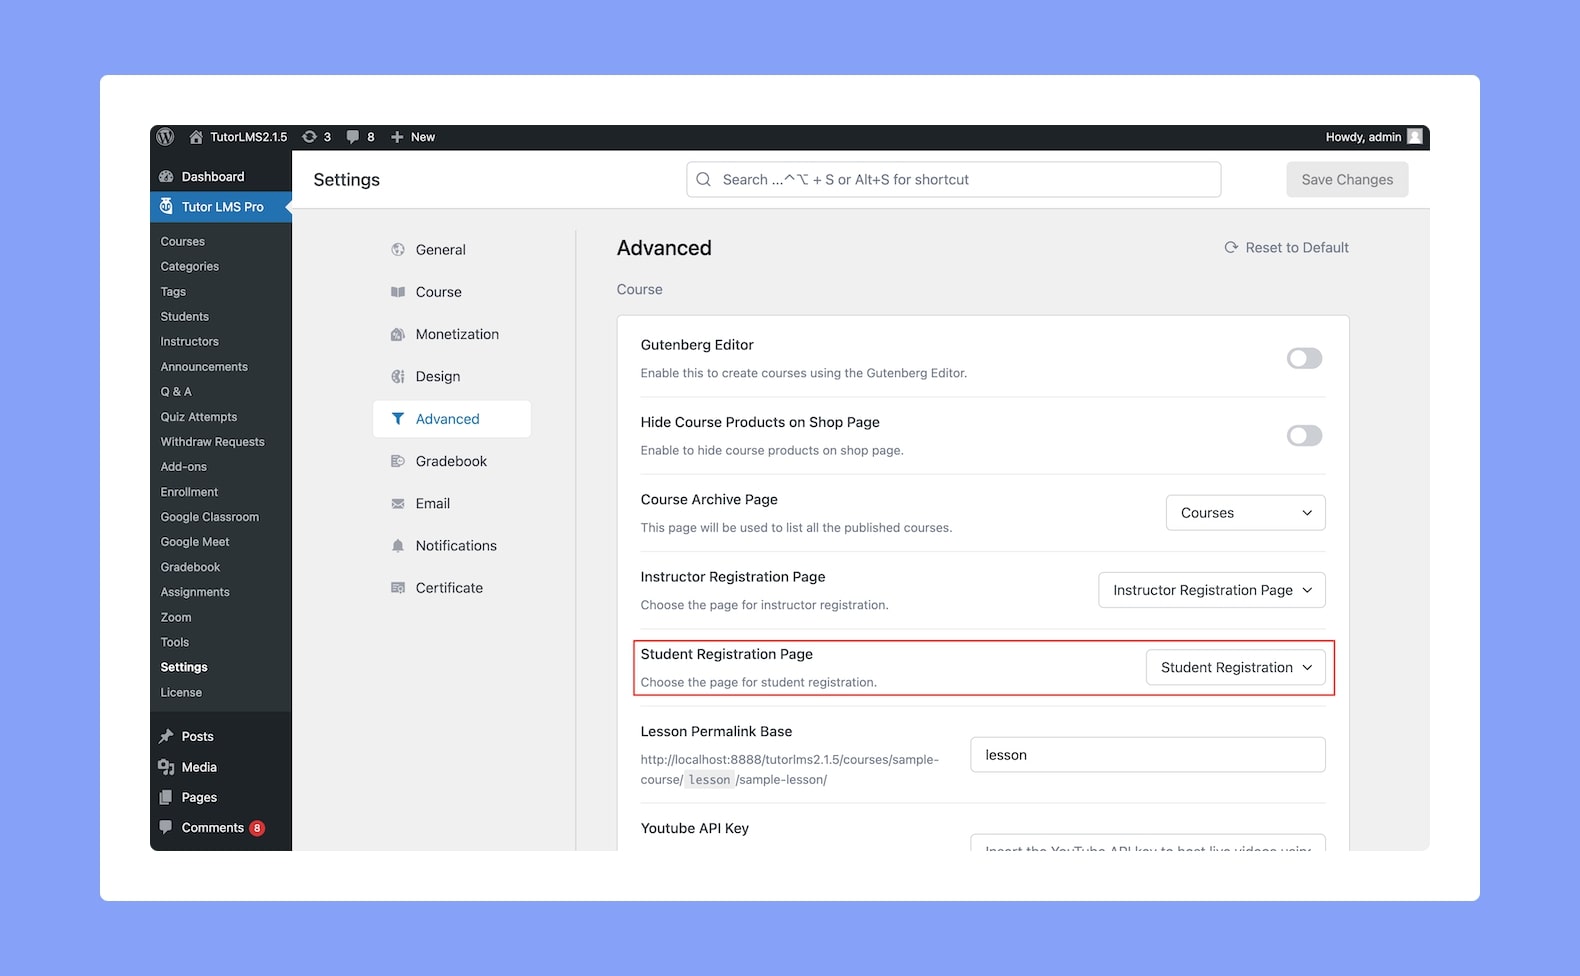Open the Student Registration Page dropdown
Screen dimensions: 1580x976
(x=1236, y=668)
